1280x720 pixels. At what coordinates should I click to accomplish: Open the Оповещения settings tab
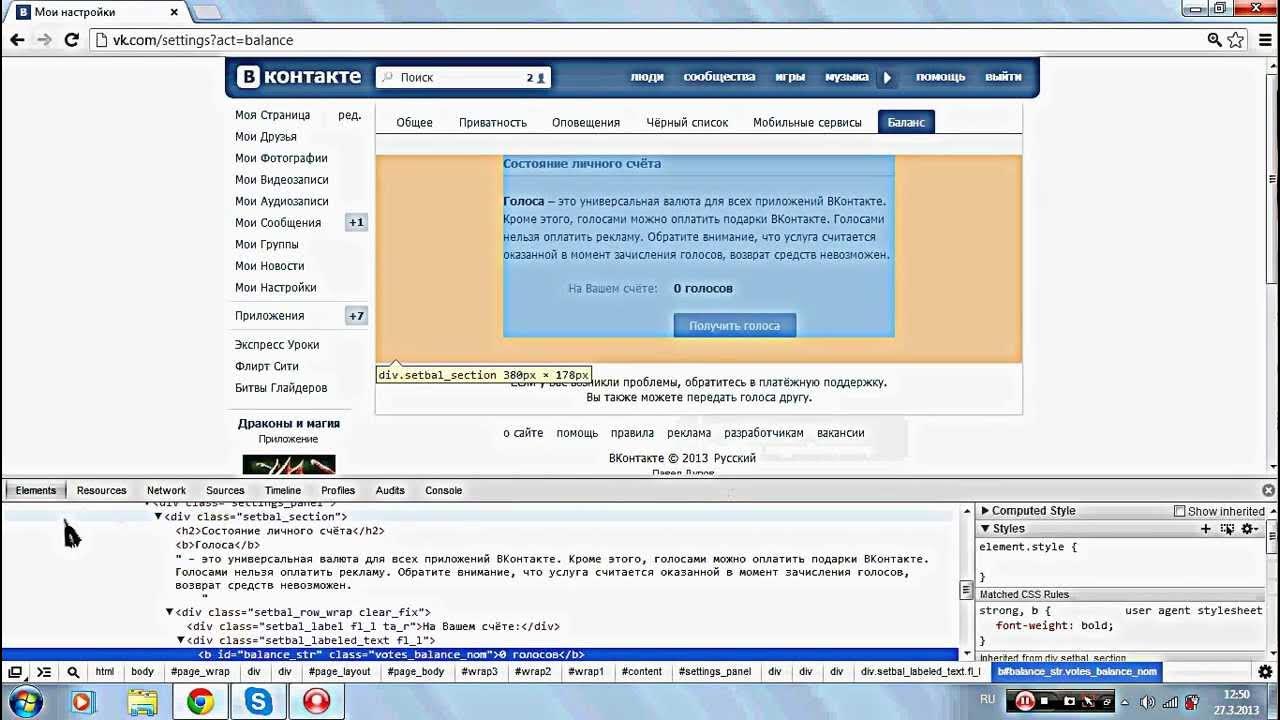(x=586, y=122)
